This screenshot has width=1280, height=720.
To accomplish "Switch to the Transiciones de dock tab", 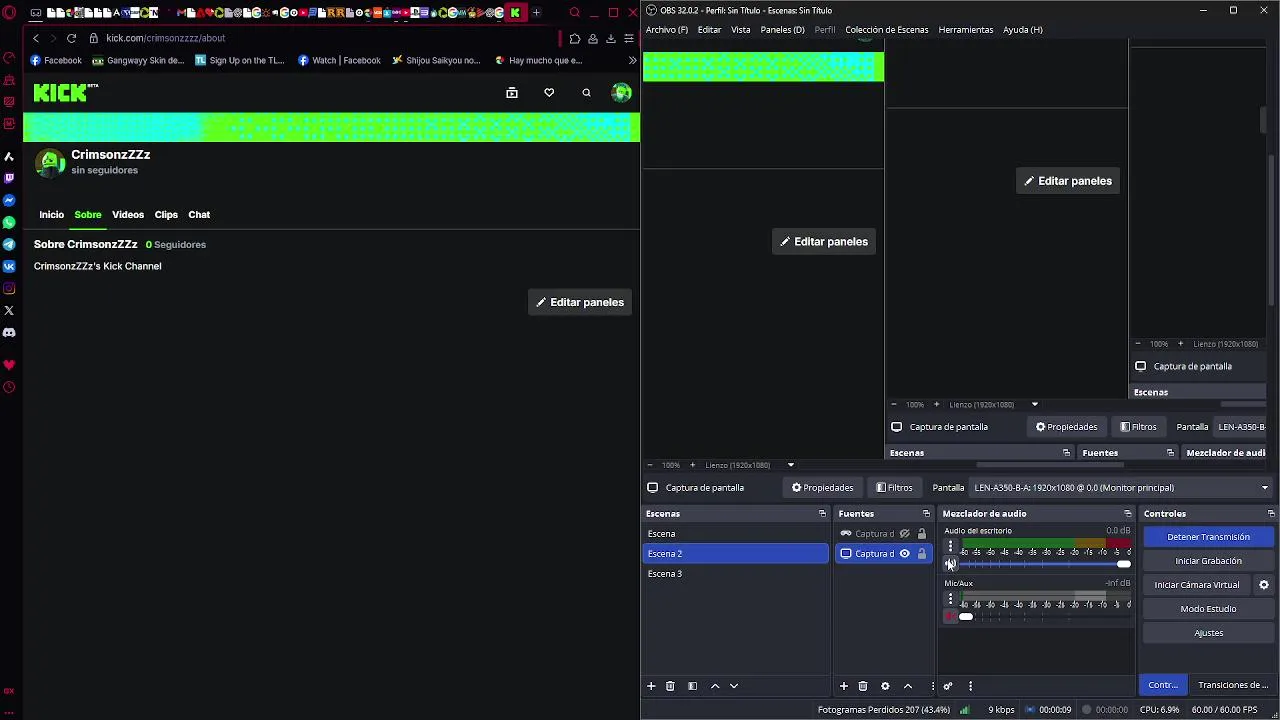I will 1233,685.
